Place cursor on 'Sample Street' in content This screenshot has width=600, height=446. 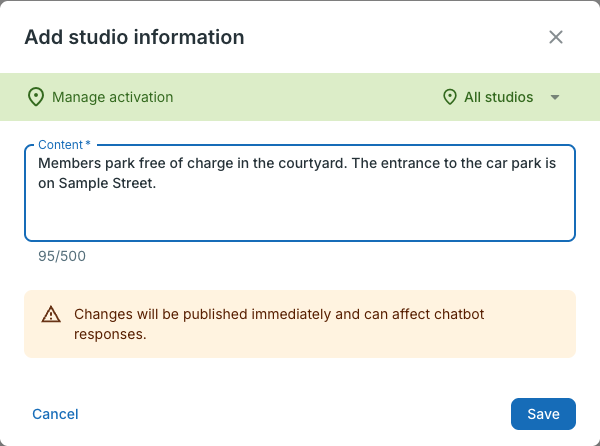click(x=106, y=183)
